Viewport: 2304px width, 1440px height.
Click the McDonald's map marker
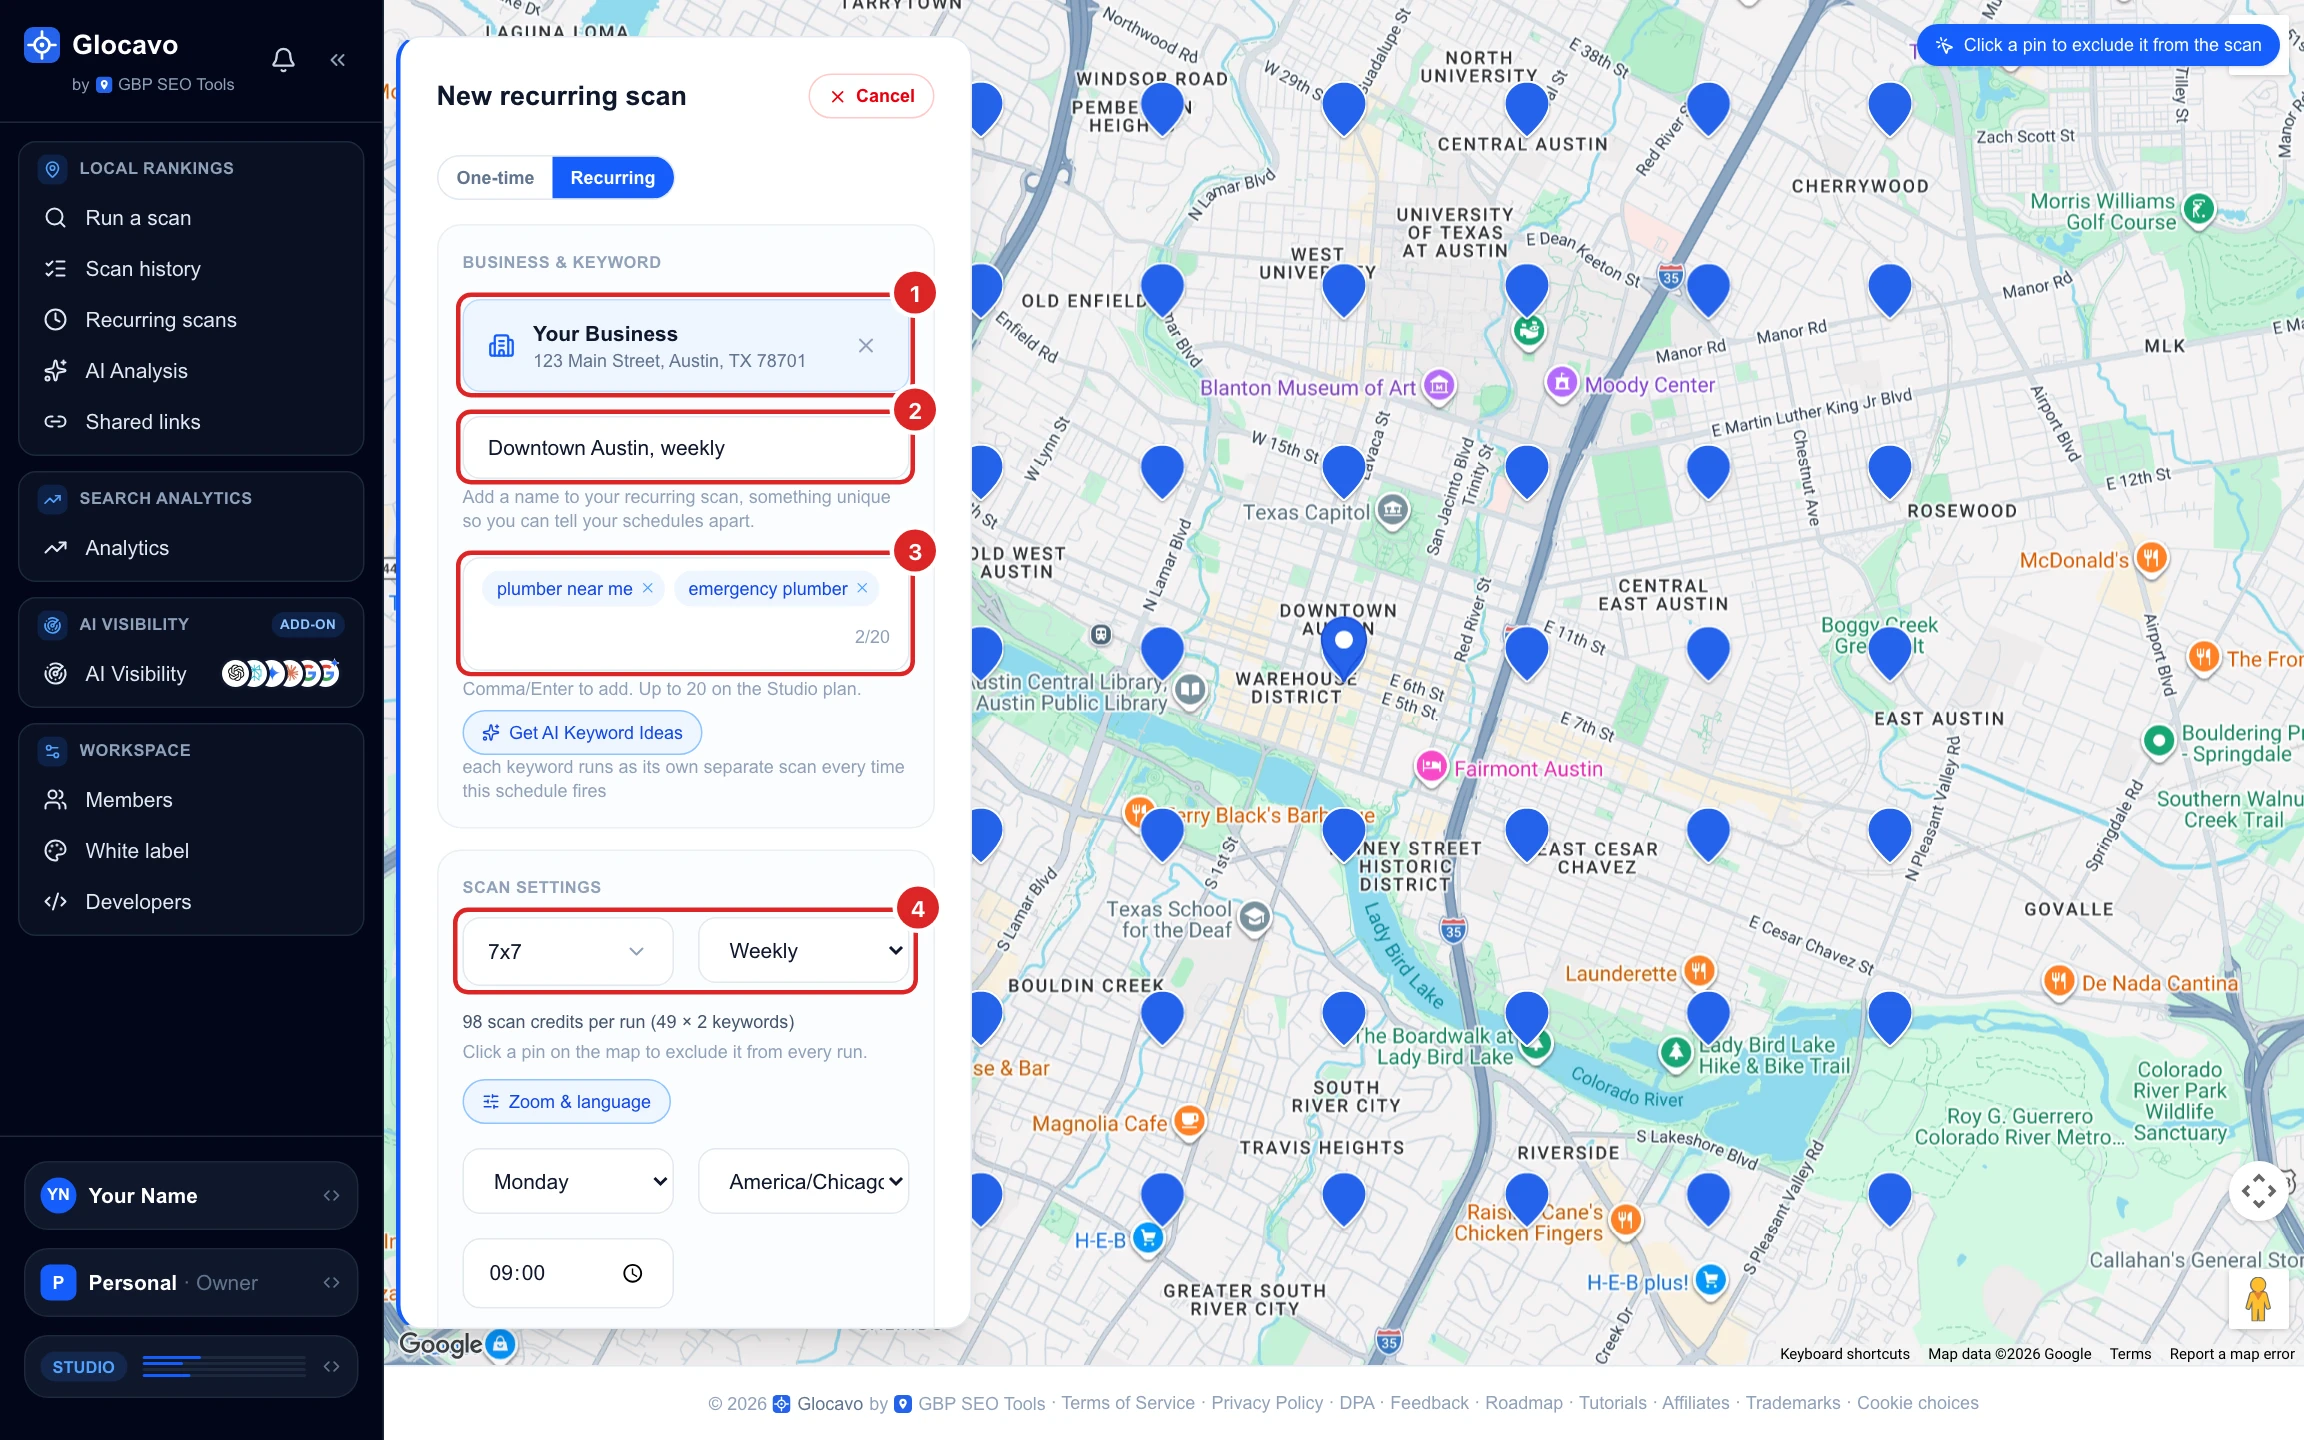click(2152, 558)
